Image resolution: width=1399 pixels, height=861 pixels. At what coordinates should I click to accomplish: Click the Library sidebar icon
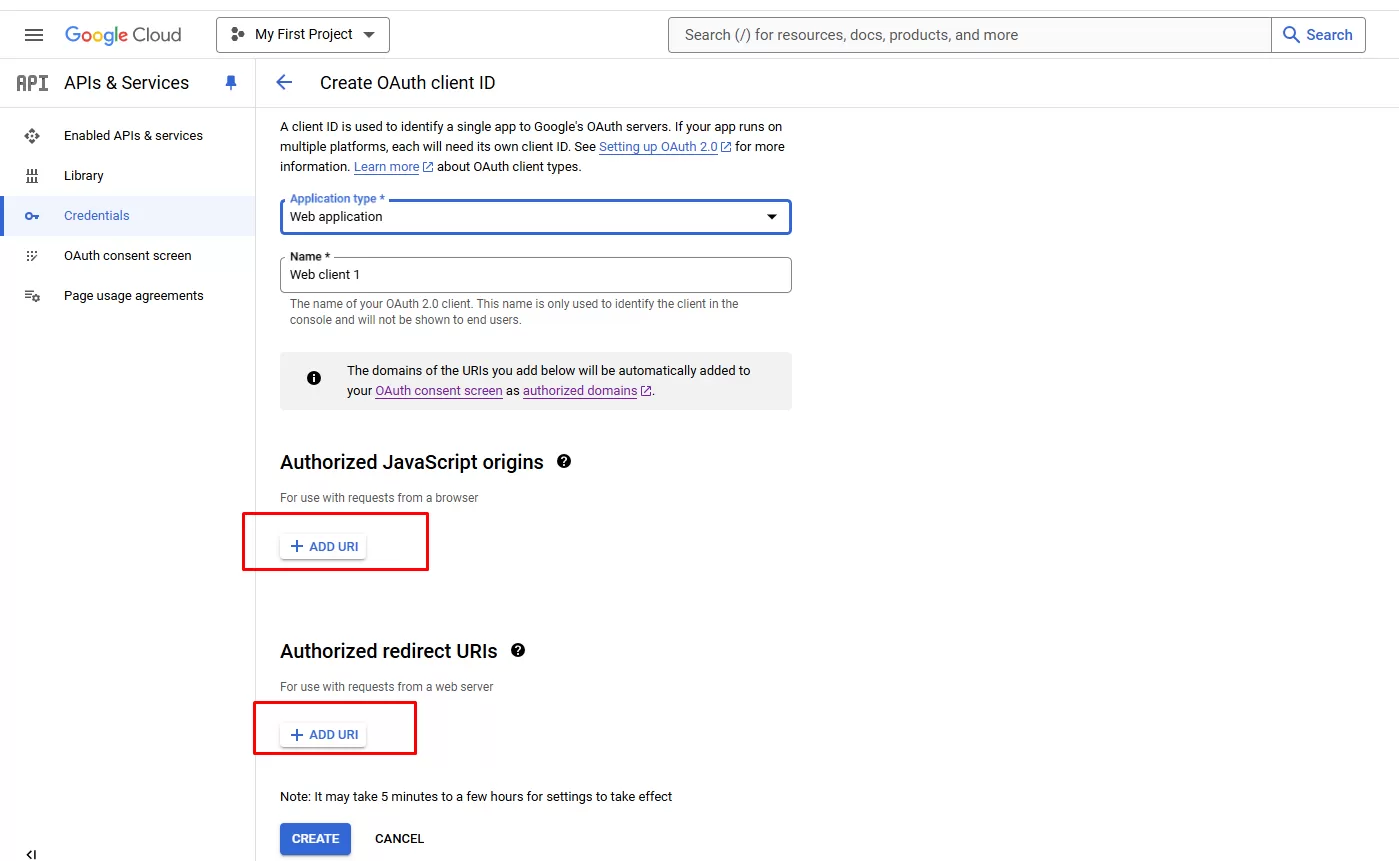[x=32, y=176]
